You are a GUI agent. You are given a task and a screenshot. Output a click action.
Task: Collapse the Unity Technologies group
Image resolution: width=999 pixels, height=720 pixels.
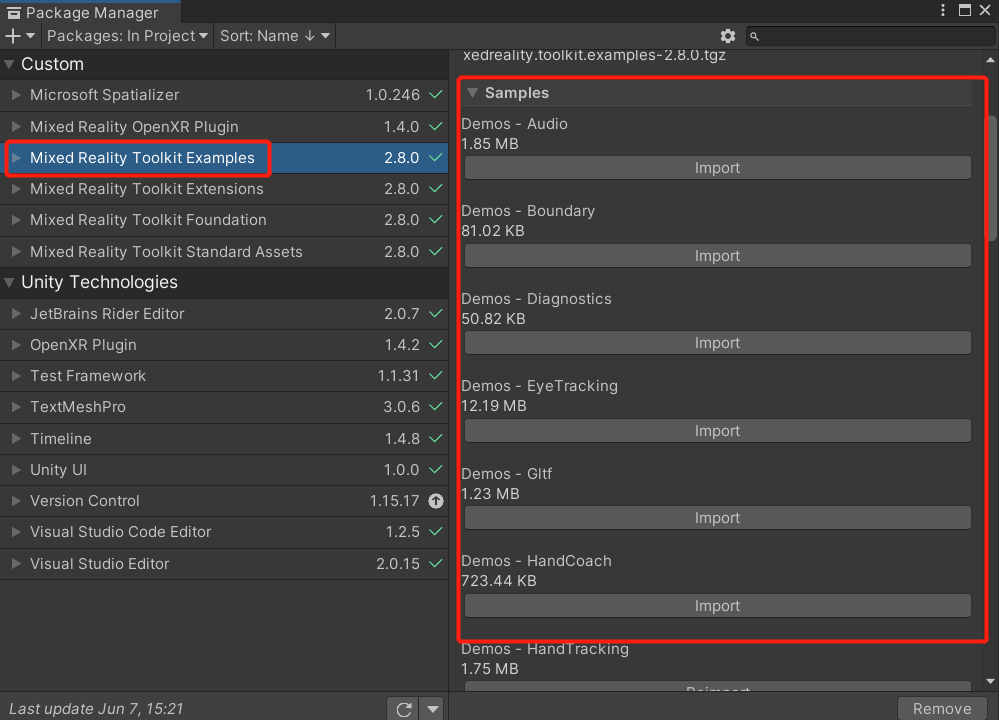10,282
